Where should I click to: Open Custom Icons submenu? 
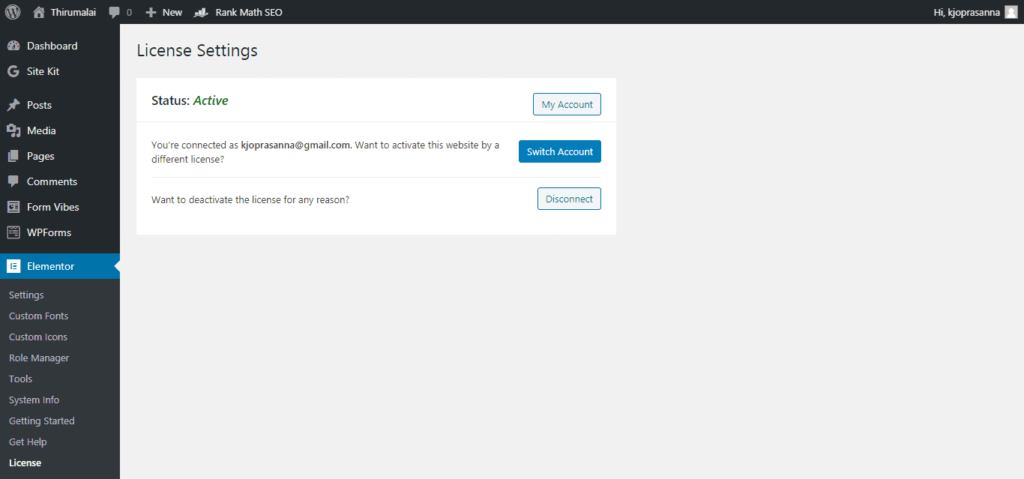tap(38, 337)
